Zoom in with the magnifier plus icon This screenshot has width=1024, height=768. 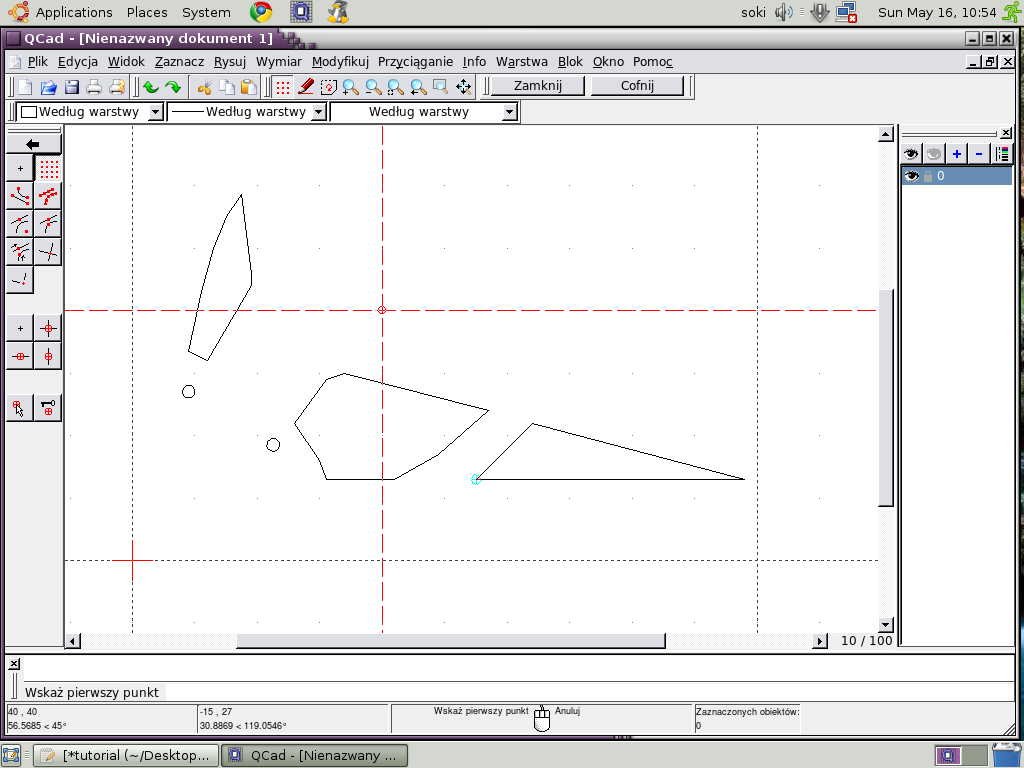click(x=351, y=87)
